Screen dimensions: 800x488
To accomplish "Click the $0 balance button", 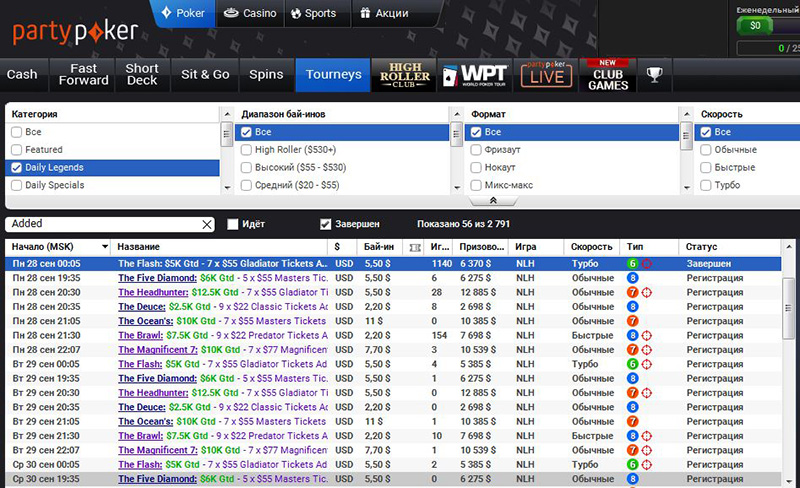I will point(754,25).
